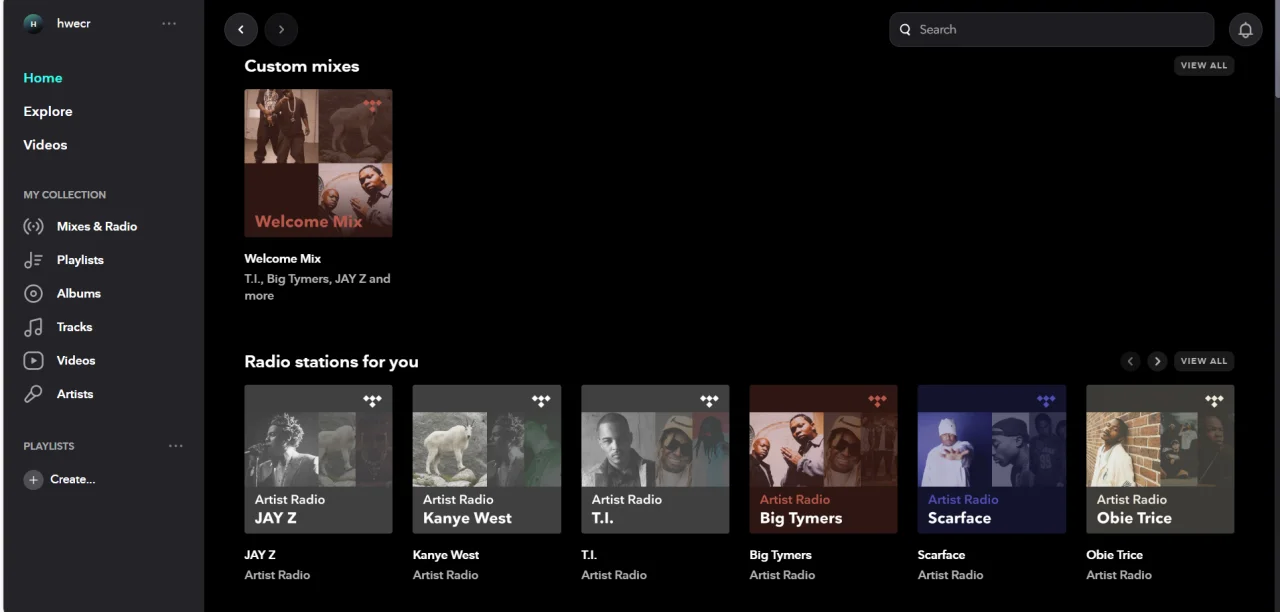Go to the top Videos navigation item

tap(45, 145)
